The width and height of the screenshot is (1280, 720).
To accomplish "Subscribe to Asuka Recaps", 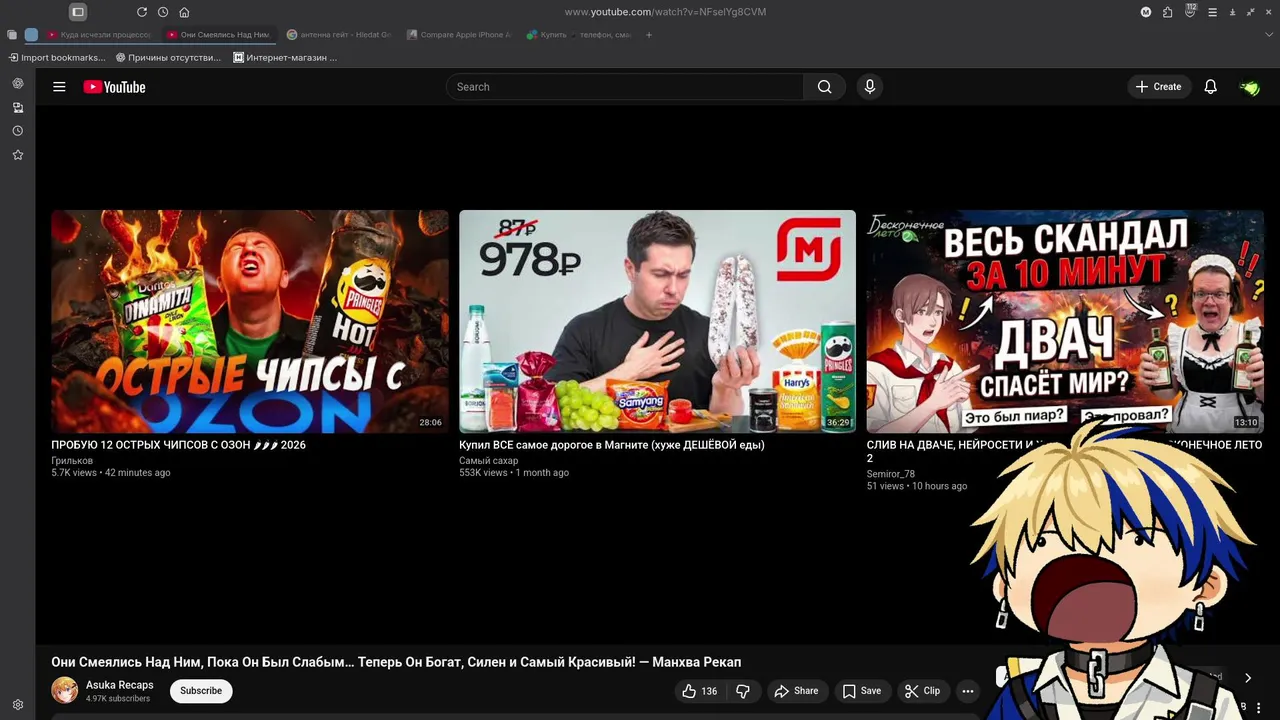I will click(201, 691).
